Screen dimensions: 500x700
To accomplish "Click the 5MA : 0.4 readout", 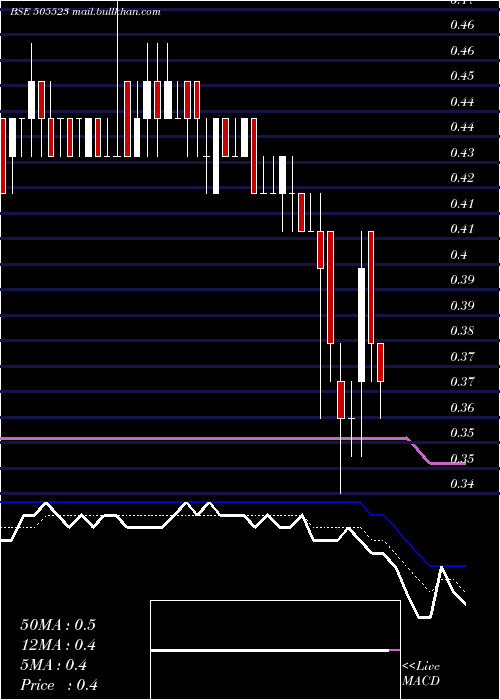I will point(54,665).
